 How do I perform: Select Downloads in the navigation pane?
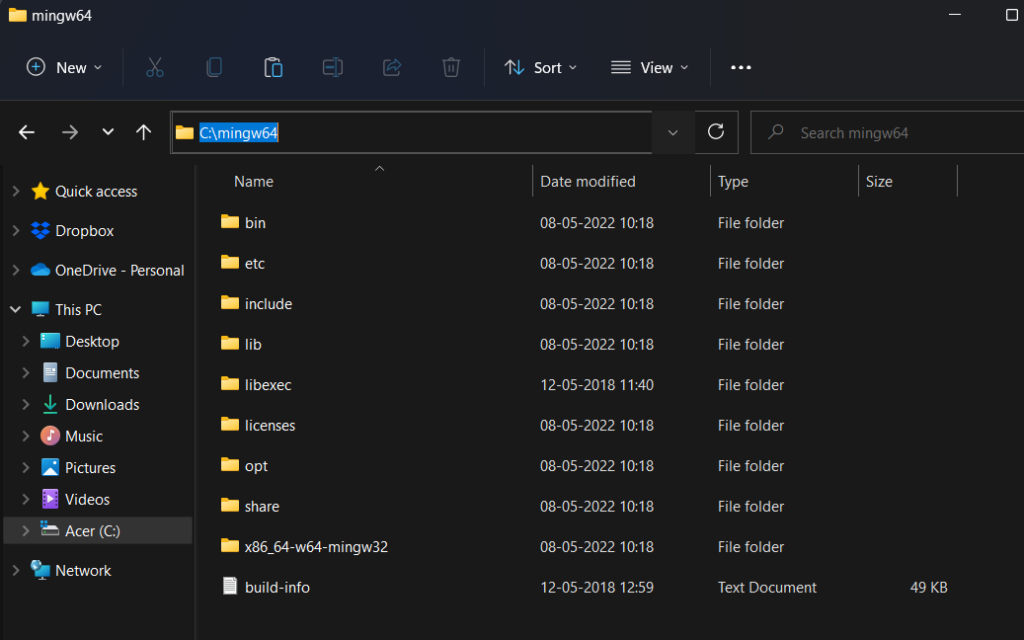(102, 405)
